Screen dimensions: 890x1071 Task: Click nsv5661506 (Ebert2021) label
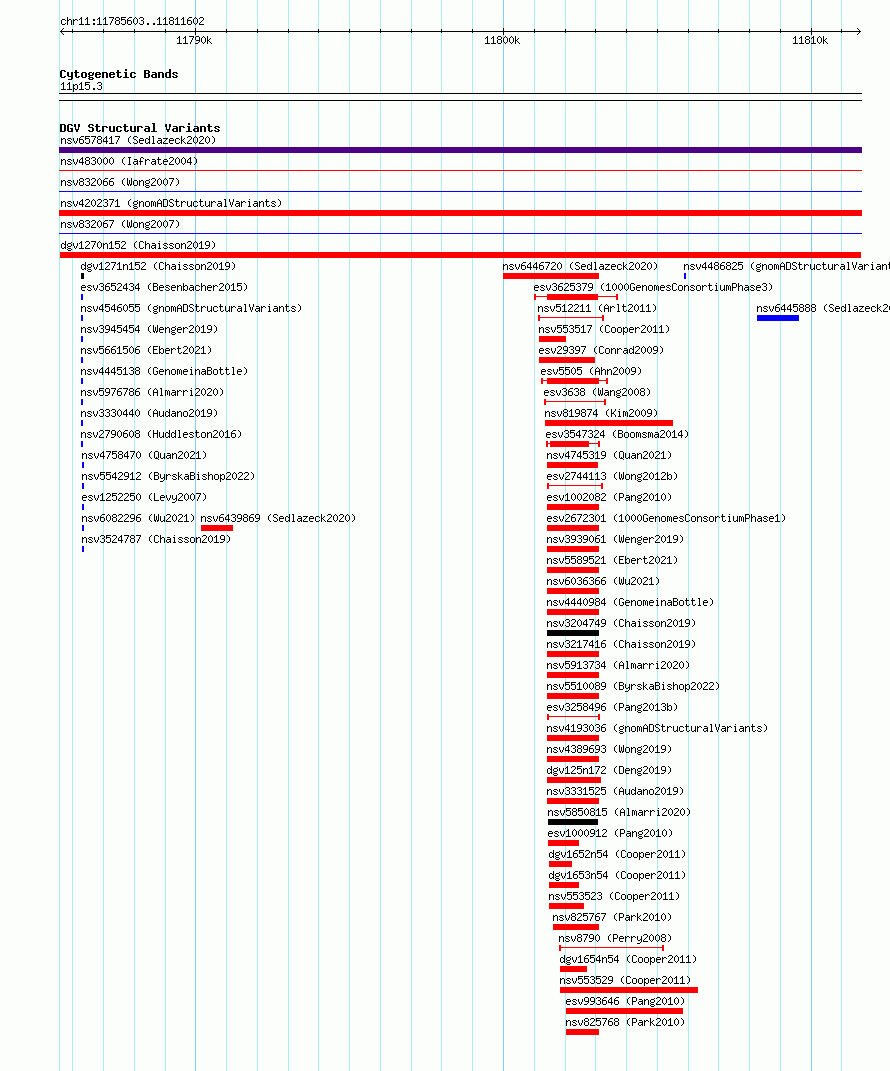(146, 350)
